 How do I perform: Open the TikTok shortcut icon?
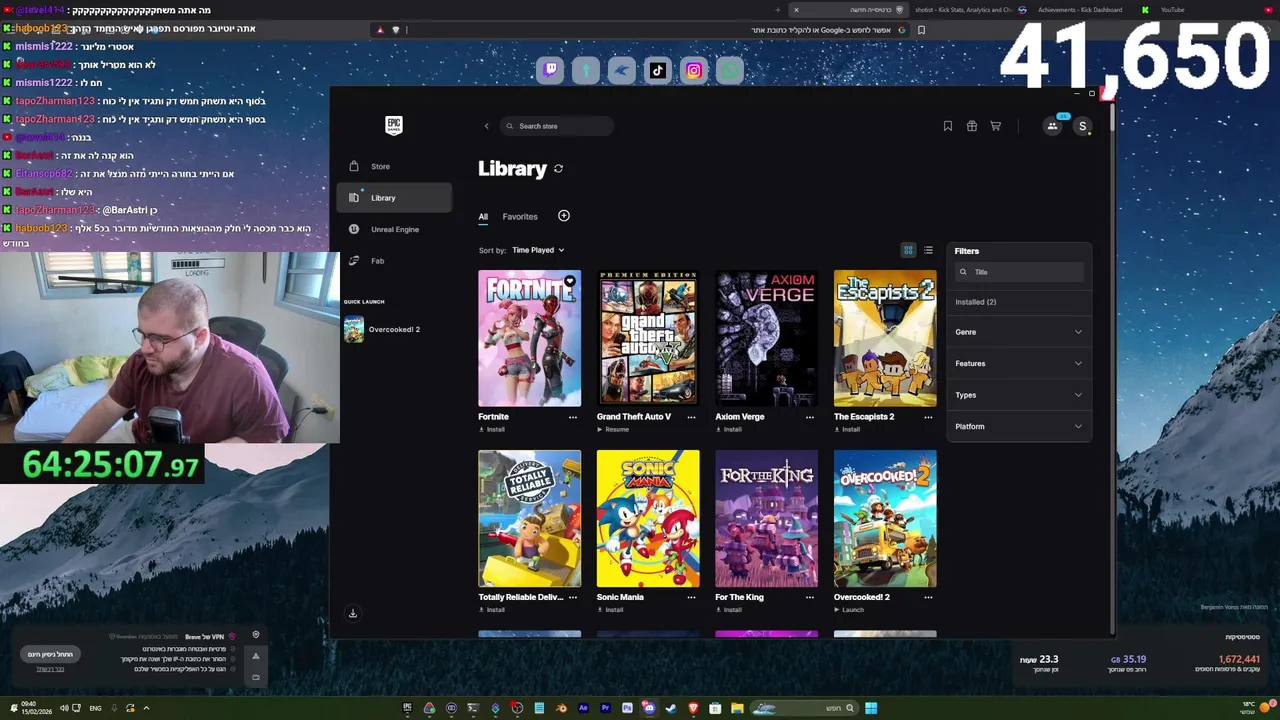(x=658, y=70)
